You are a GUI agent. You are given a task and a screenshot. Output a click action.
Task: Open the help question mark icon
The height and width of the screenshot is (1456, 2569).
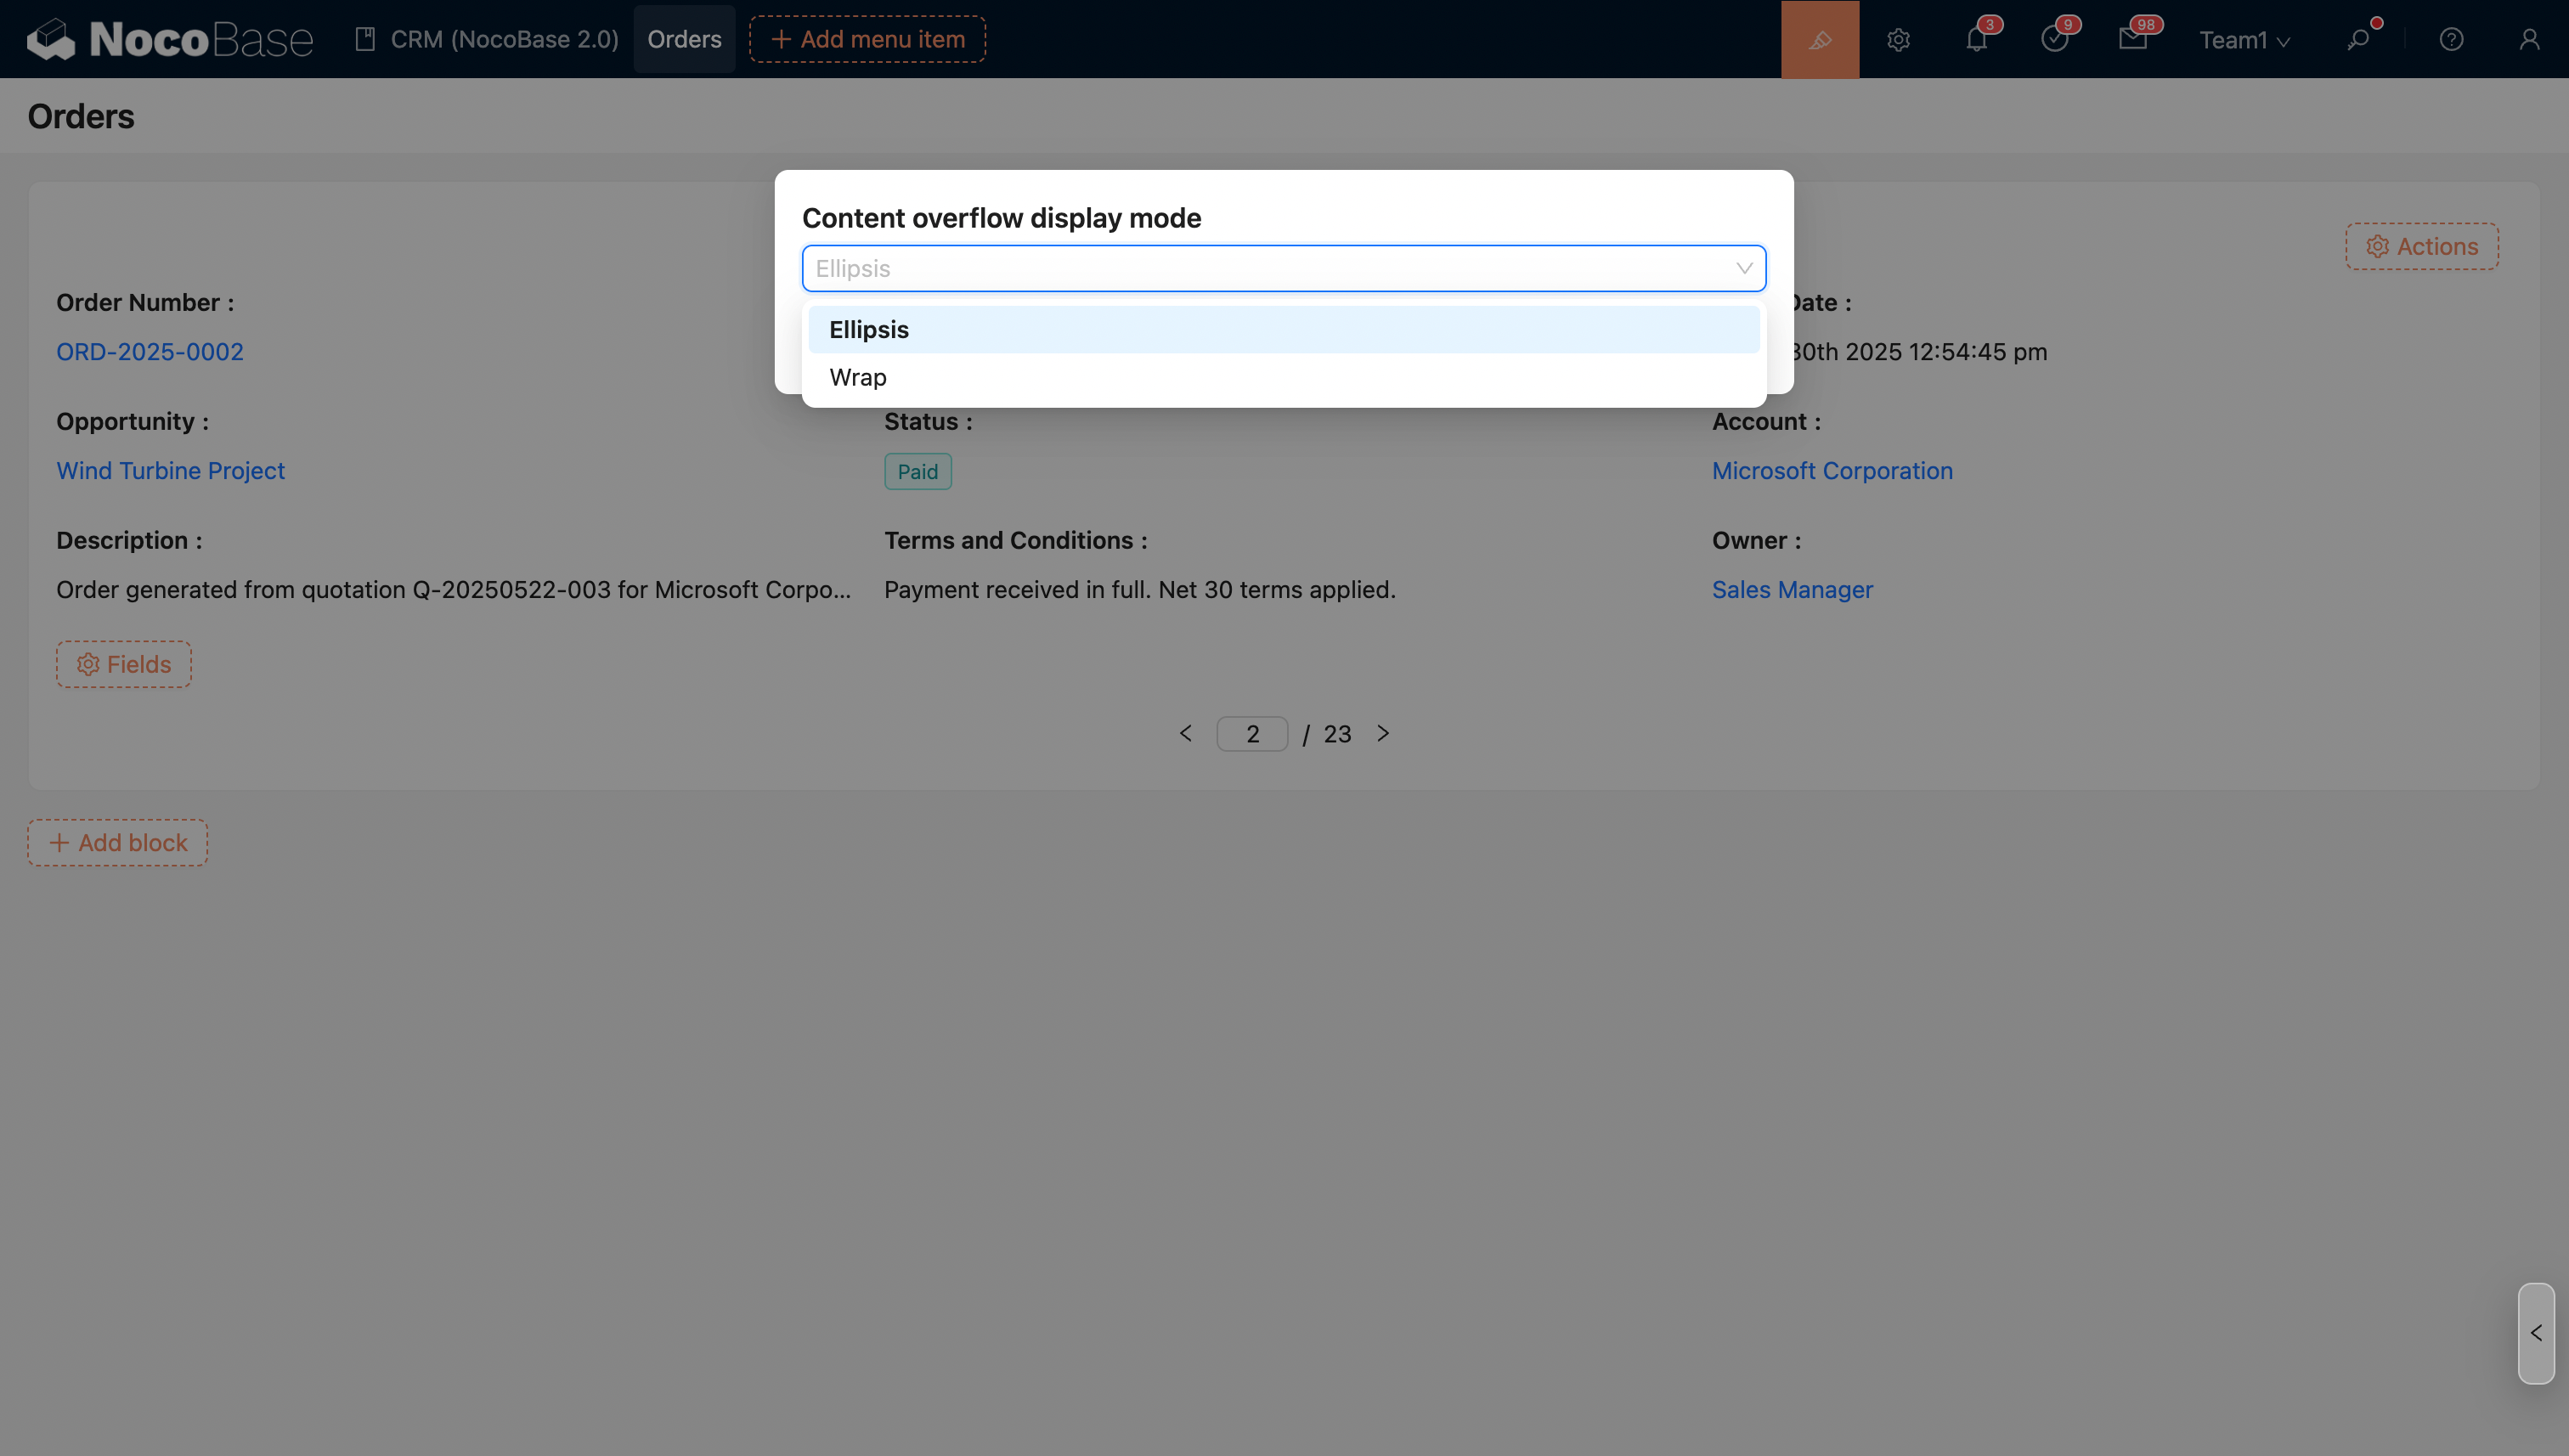click(x=2451, y=39)
